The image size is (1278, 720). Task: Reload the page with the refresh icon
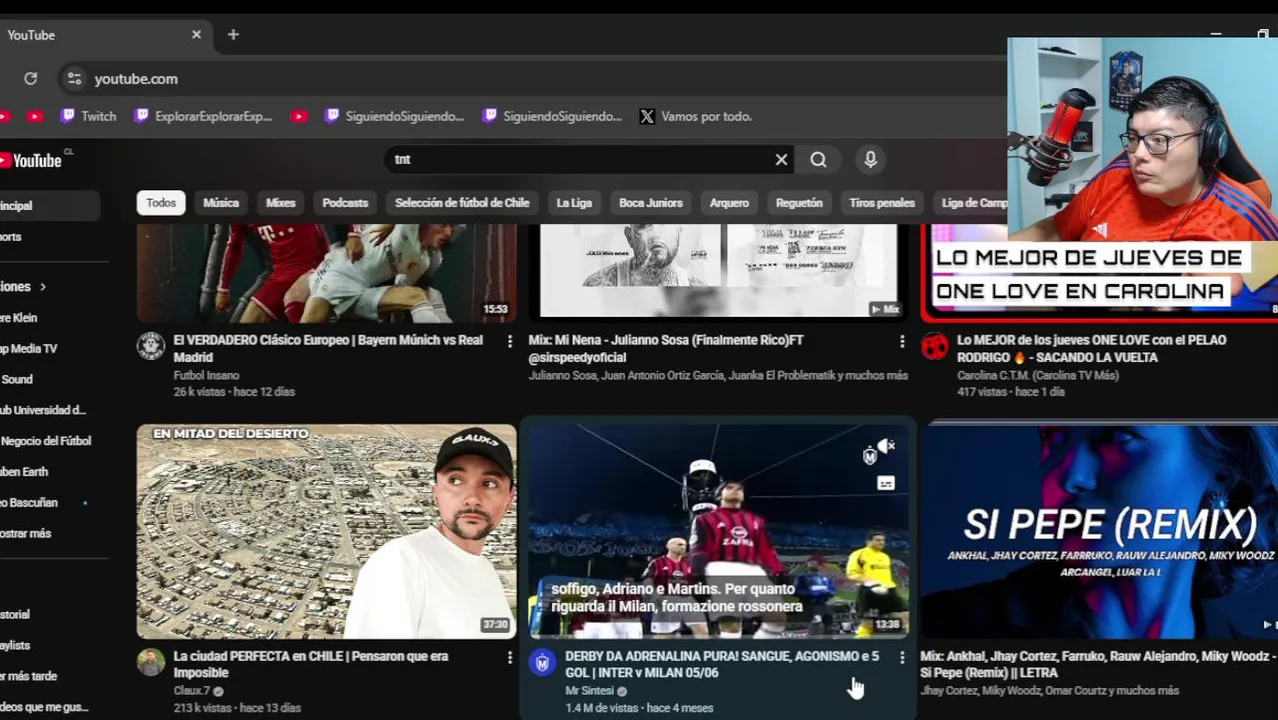[31, 78]
